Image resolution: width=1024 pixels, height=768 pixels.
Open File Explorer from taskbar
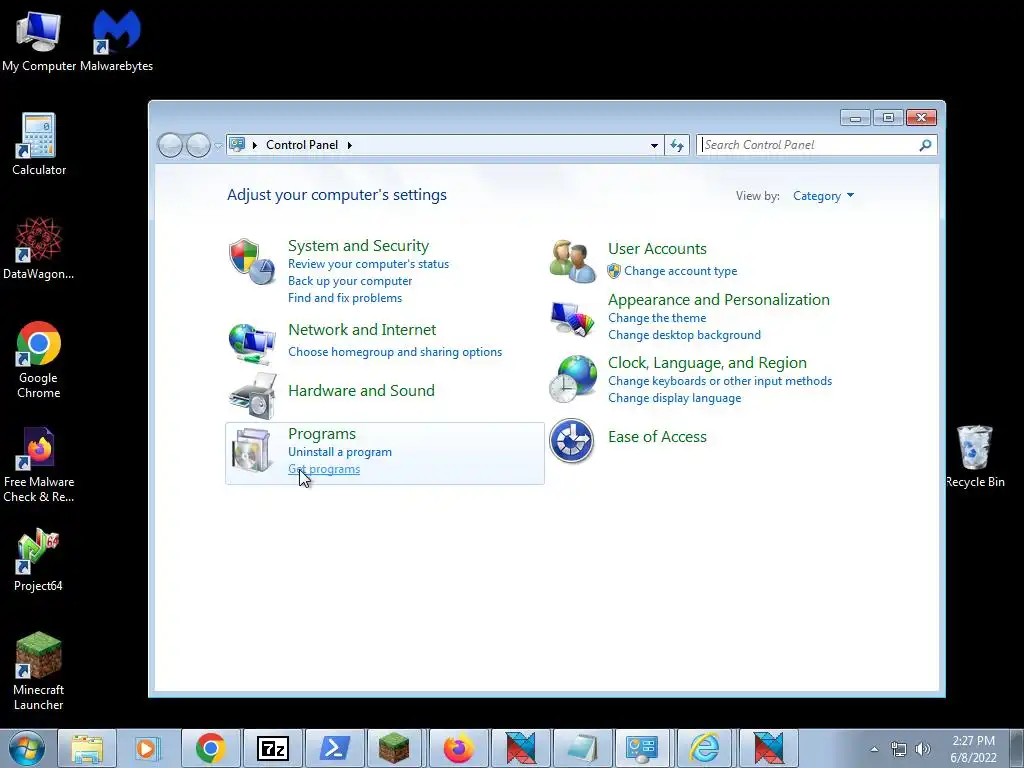click(87, 748)
